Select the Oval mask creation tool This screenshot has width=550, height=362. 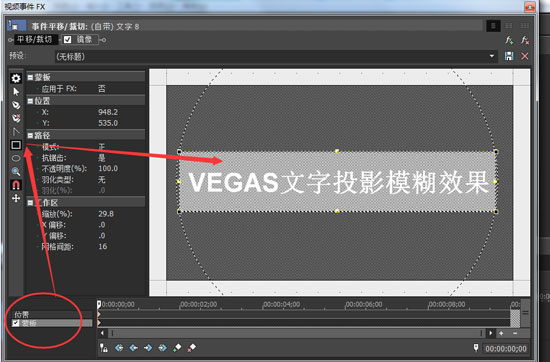click(x=16, y=158)
